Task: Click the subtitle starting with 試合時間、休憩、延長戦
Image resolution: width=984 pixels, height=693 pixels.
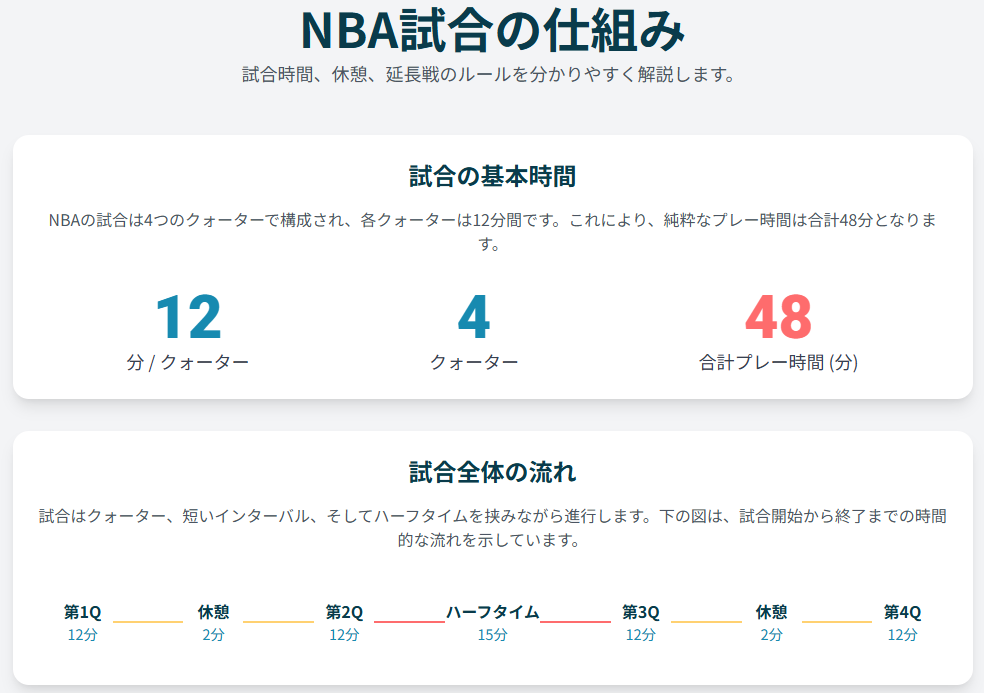Action: (489, 75)
